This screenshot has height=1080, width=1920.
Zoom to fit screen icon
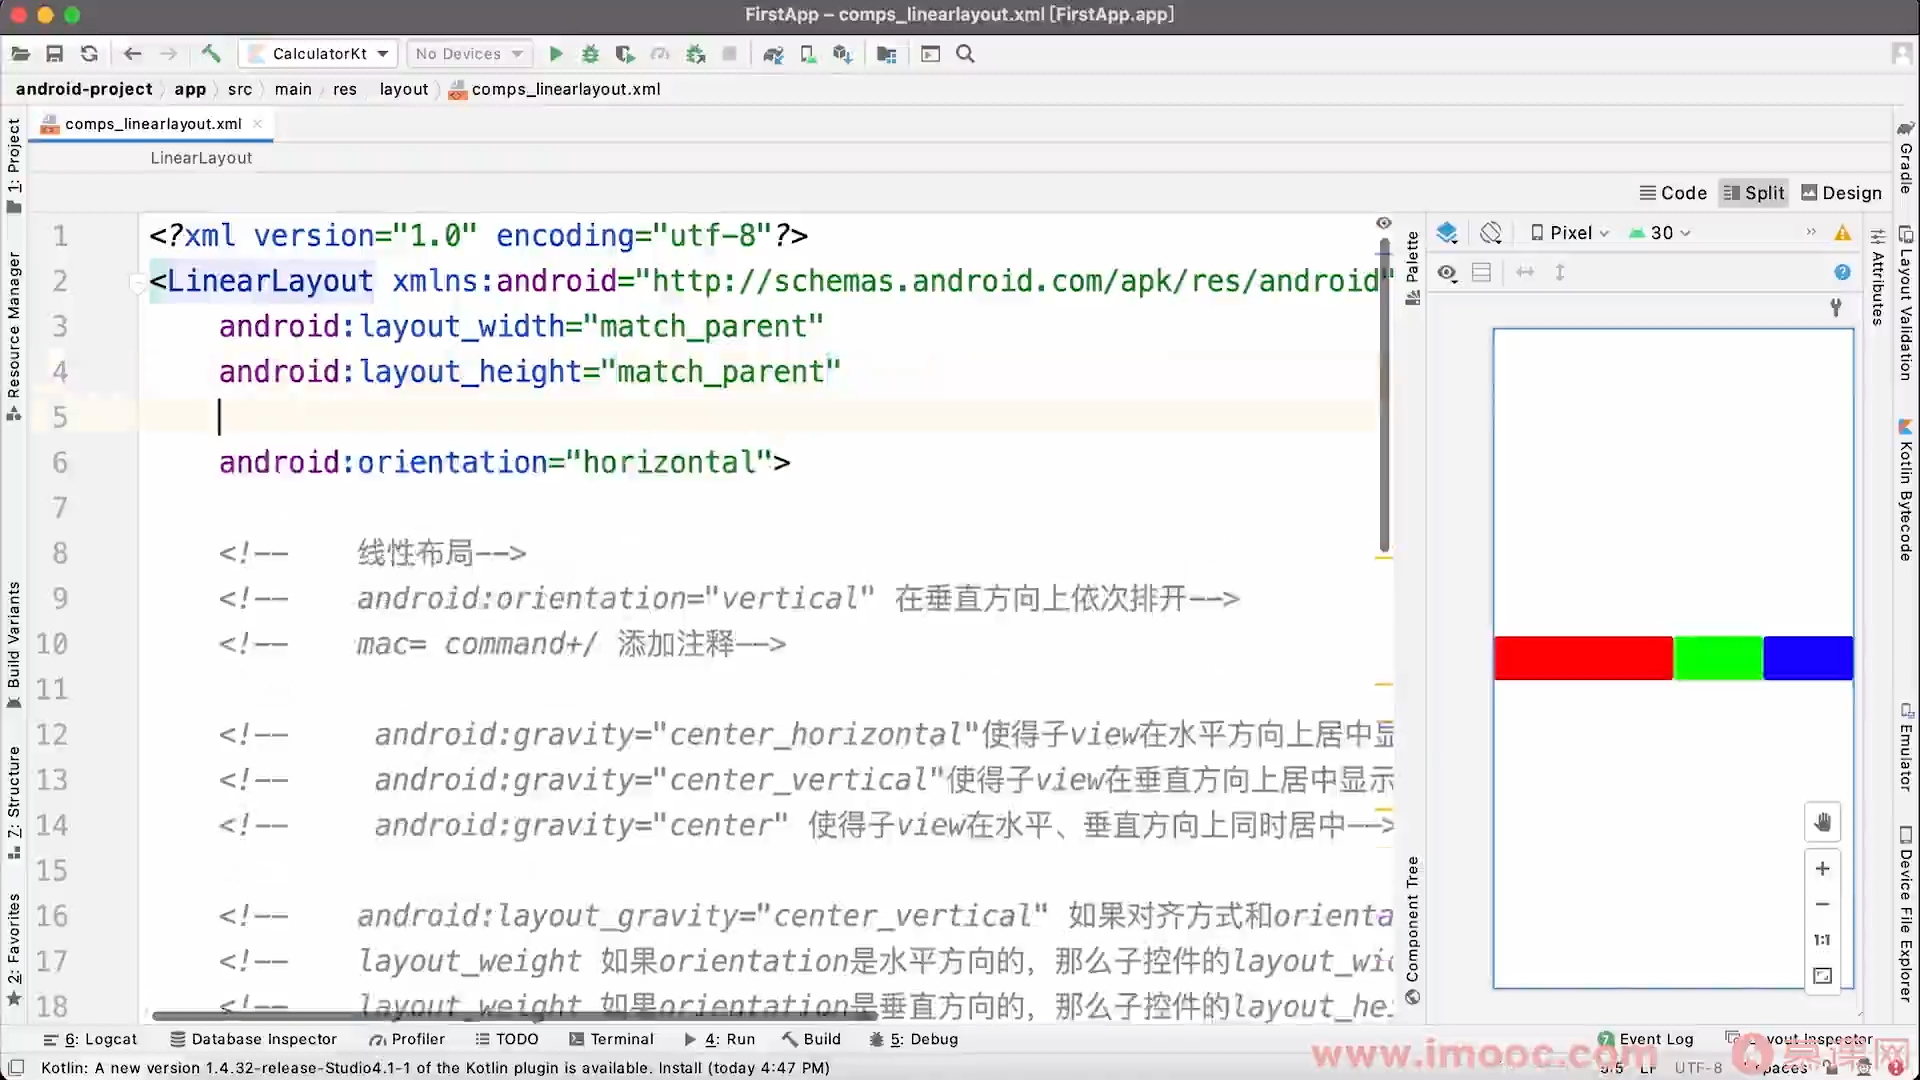pyautogui.click(x=1823, y=976)
